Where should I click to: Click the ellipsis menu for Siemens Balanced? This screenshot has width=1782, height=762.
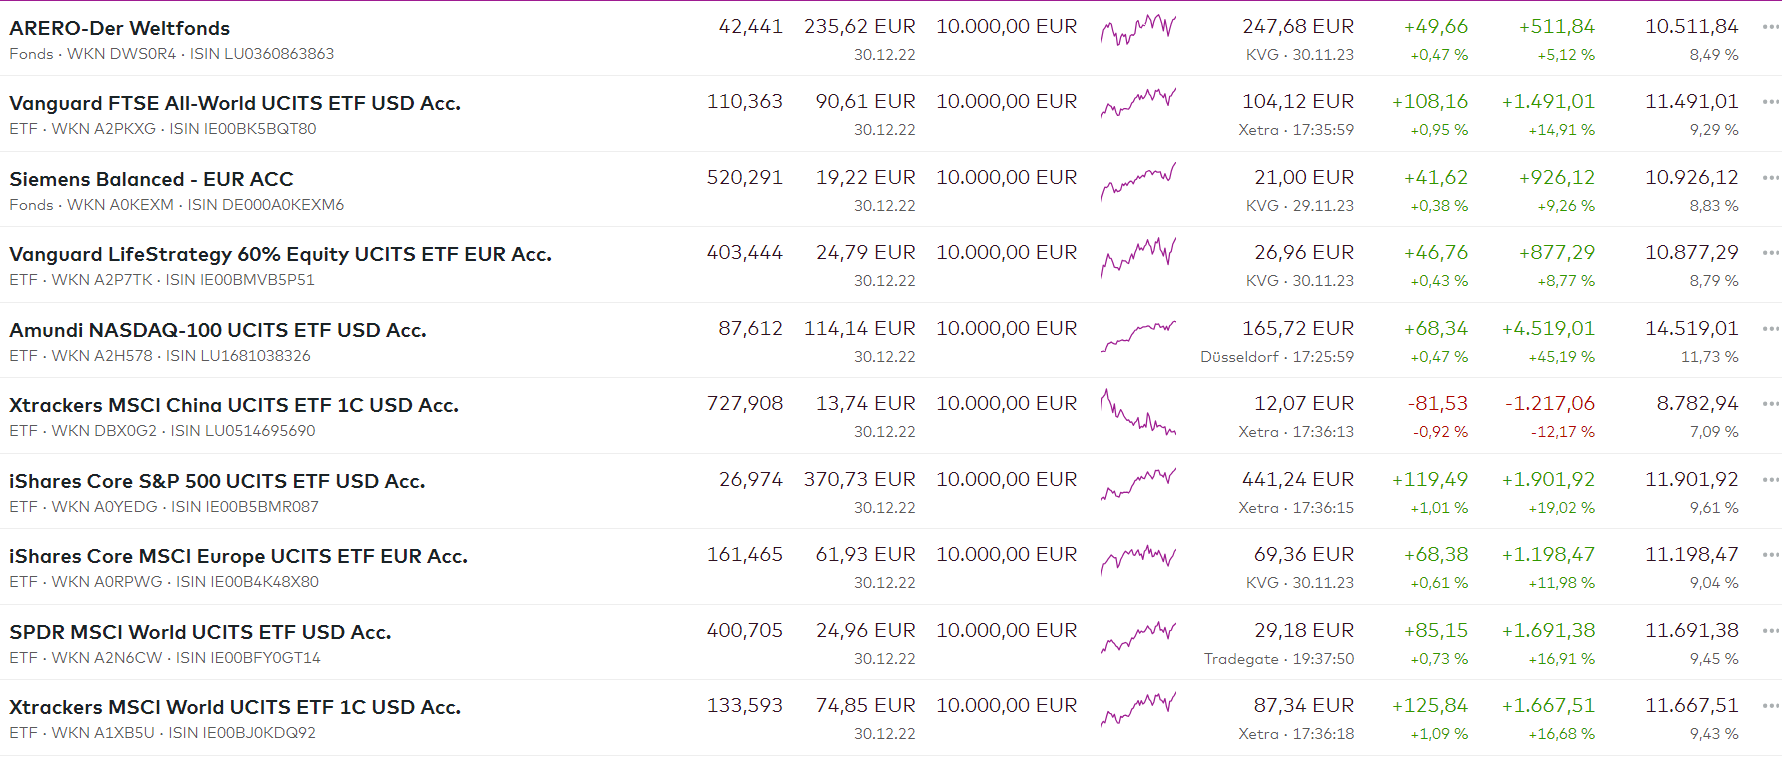[1770, 178]
